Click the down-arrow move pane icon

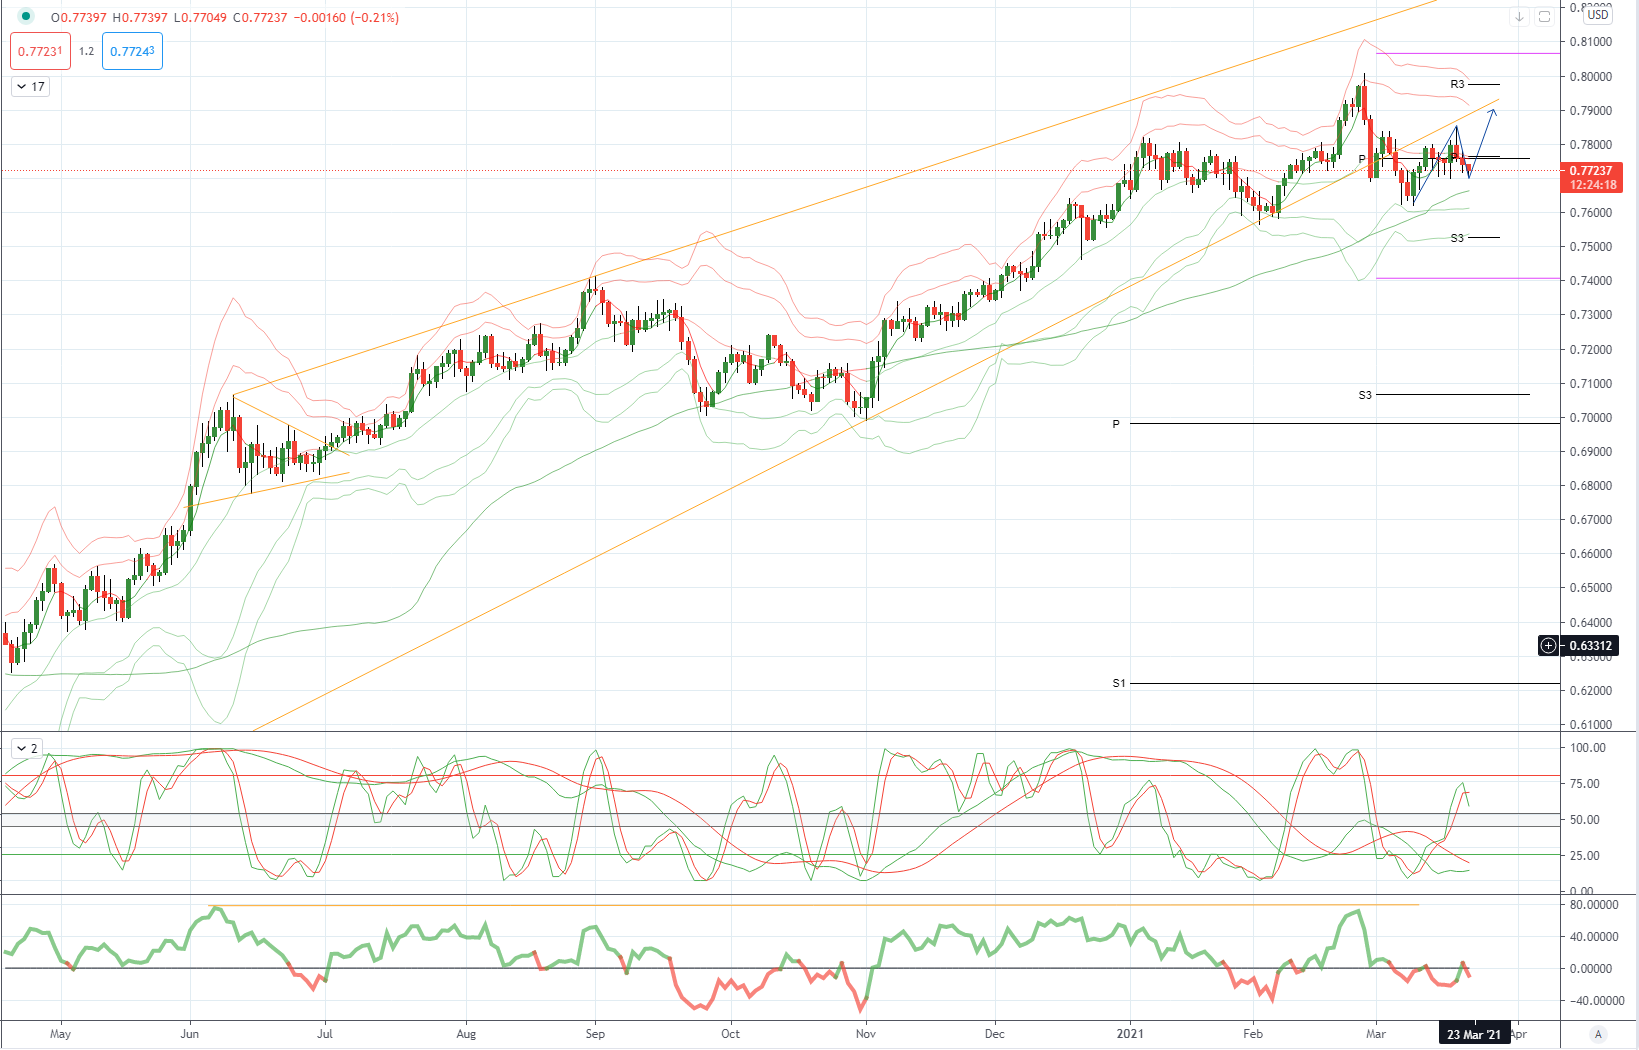point(1519,17)
